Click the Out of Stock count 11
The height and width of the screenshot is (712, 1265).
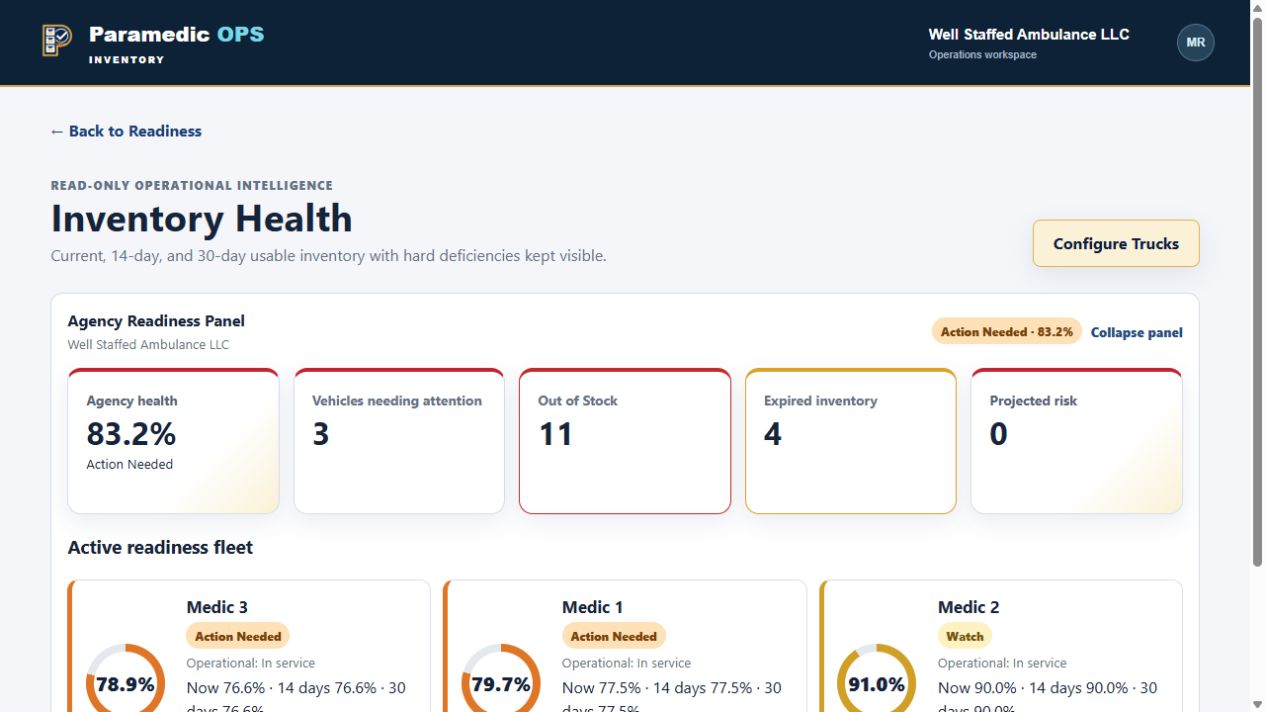(555, 434)
